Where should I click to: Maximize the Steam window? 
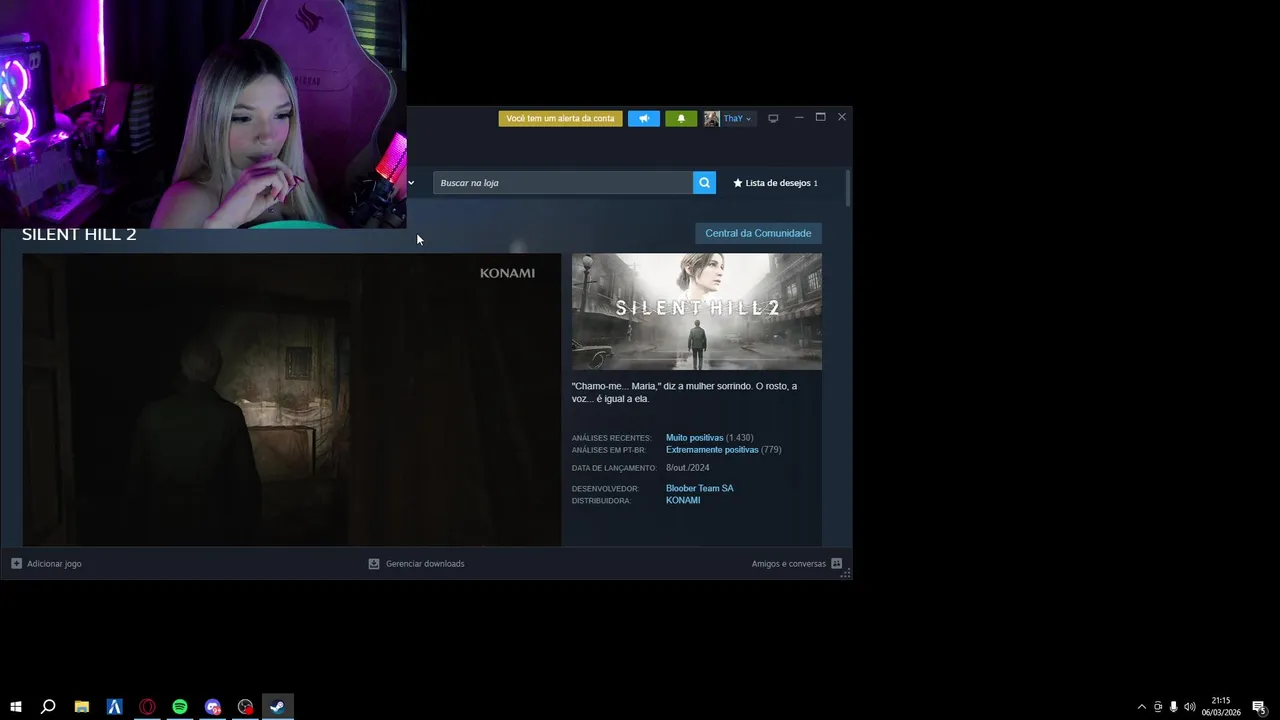[x=820, y=117]
